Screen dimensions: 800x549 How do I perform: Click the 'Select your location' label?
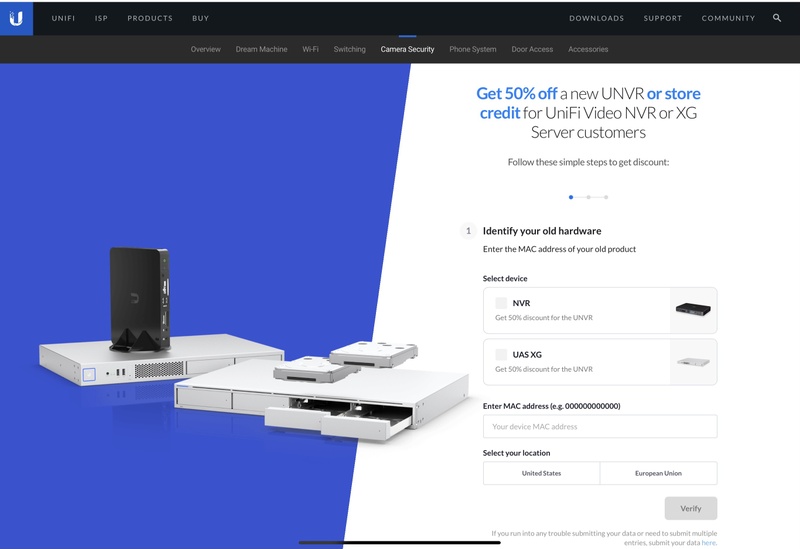click(x=516, y=453)
